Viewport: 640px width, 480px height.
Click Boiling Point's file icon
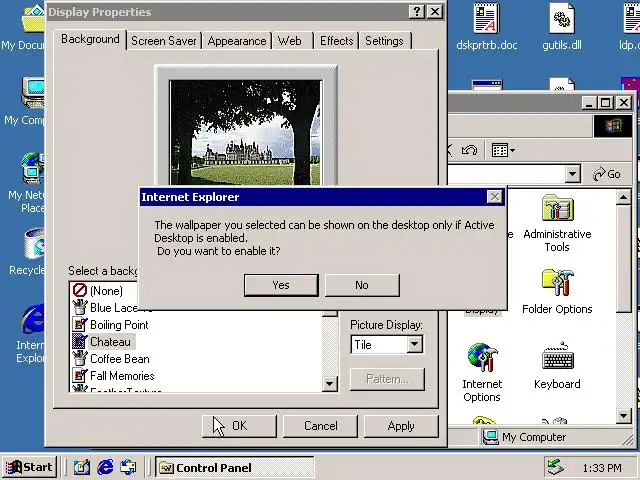pos(80,325)
